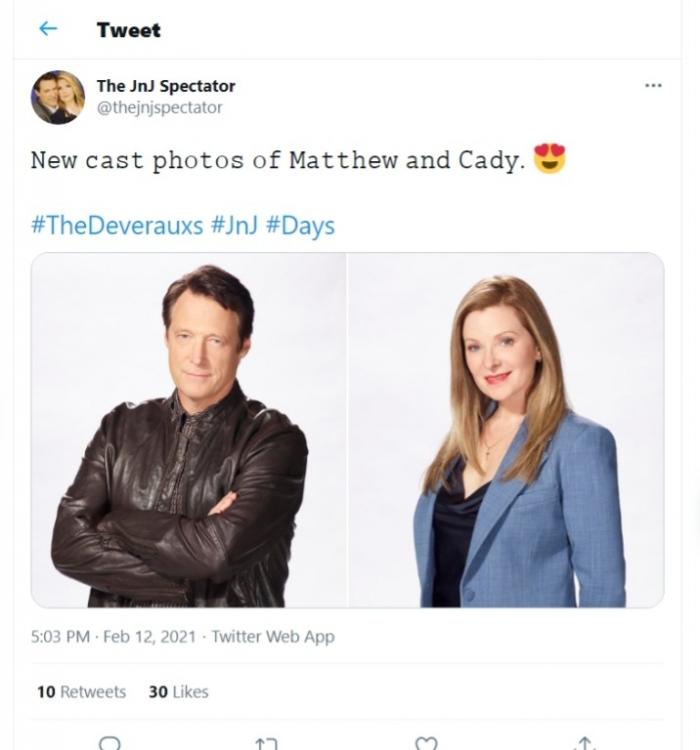This screenshot has height=750, width=700.
Task: Click the share tweet icon
Action: point(584,743)
